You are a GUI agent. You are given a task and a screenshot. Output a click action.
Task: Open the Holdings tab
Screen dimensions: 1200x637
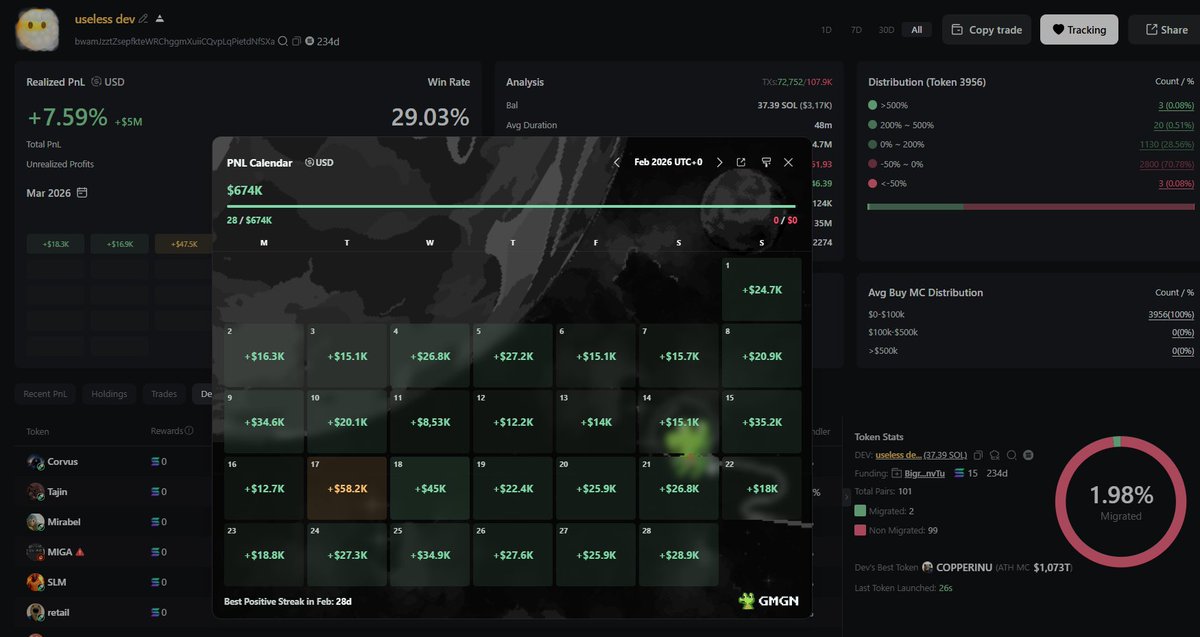pos(110,394)
